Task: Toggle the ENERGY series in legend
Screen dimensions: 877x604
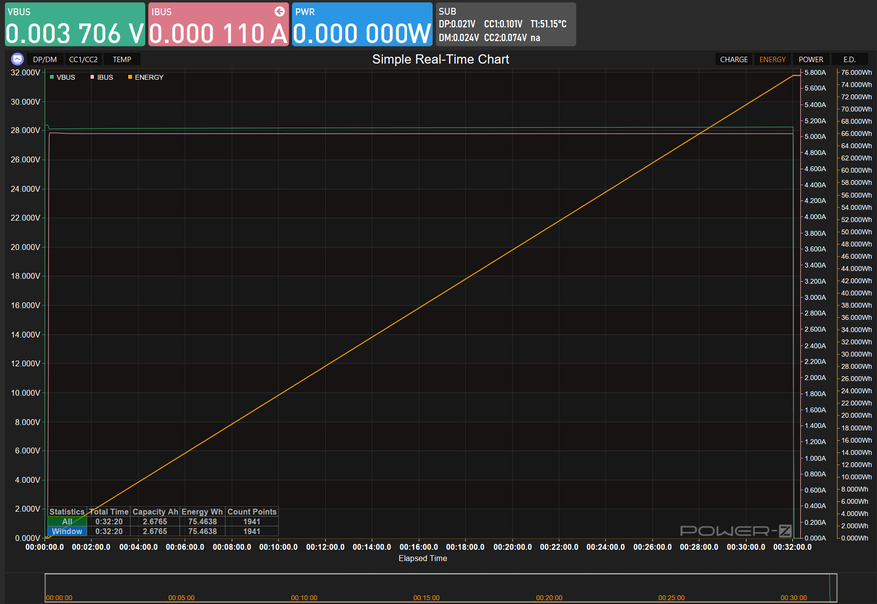Action: (x=144, y=77)
